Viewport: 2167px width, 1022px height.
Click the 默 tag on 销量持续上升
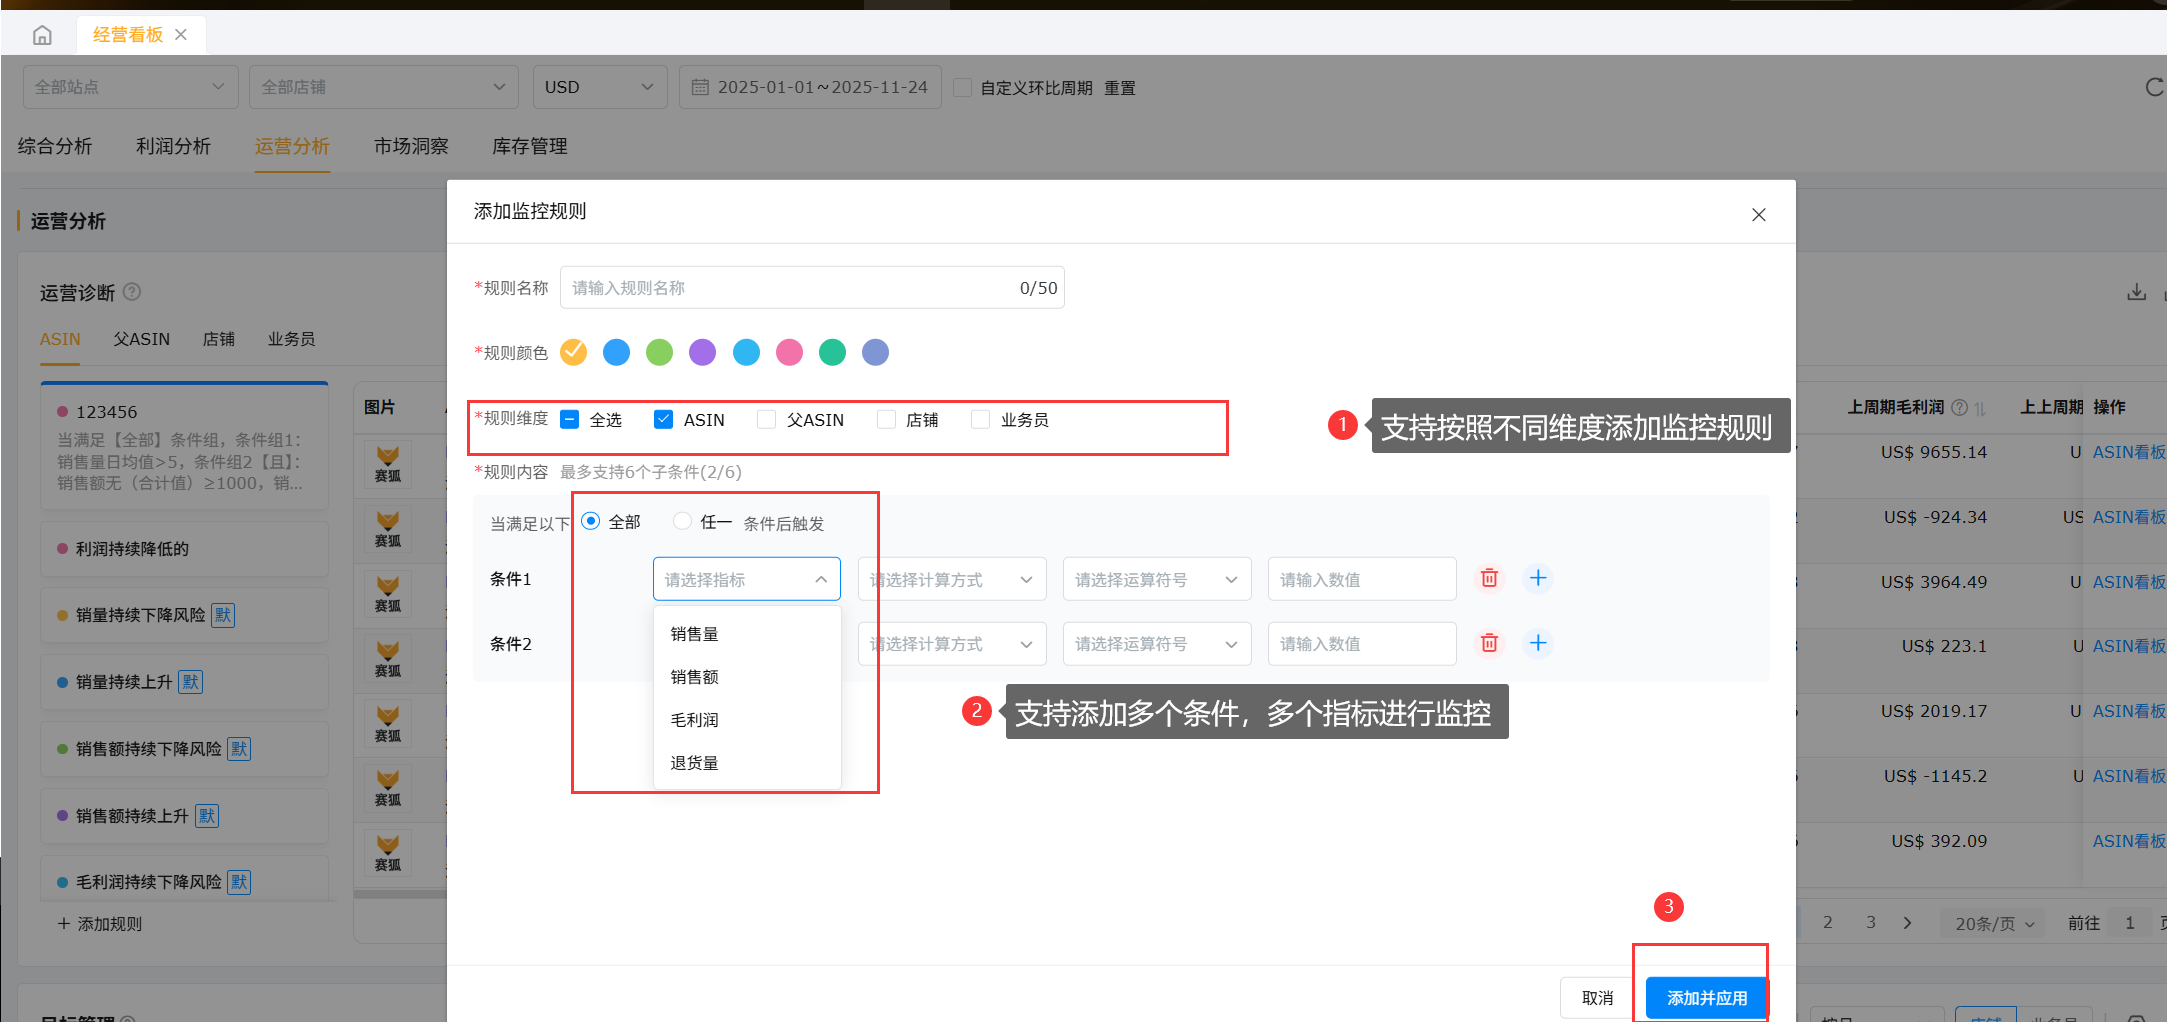(x=190, y=682)
